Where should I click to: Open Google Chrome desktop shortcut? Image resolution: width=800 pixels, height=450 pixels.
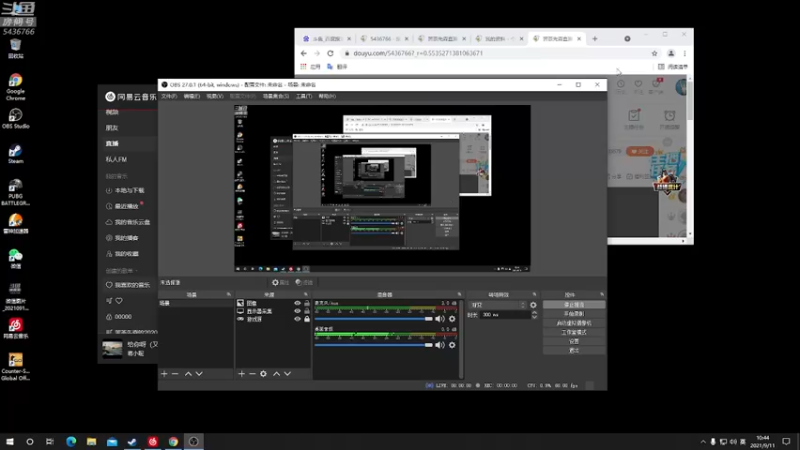pos(15,87)
